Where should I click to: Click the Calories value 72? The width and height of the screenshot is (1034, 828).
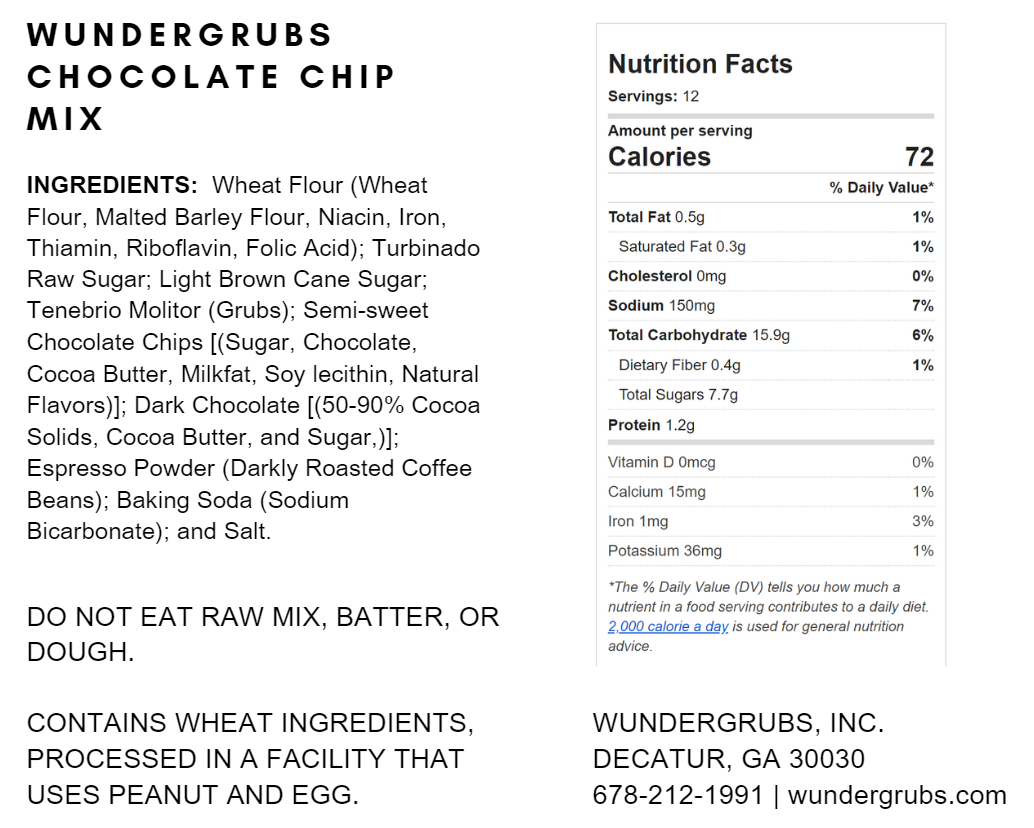pyautogui.click(x=919, y=157)
